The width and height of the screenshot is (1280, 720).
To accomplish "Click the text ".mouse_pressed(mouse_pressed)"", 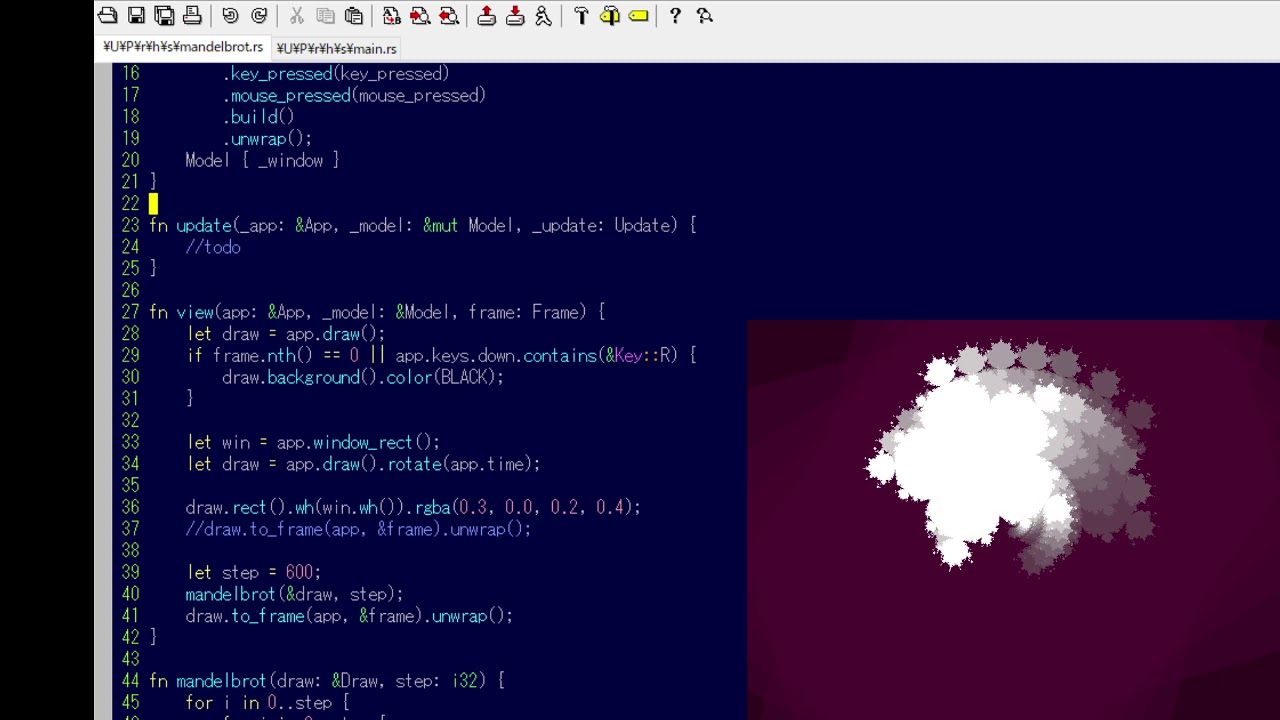I will click(354, 96).
